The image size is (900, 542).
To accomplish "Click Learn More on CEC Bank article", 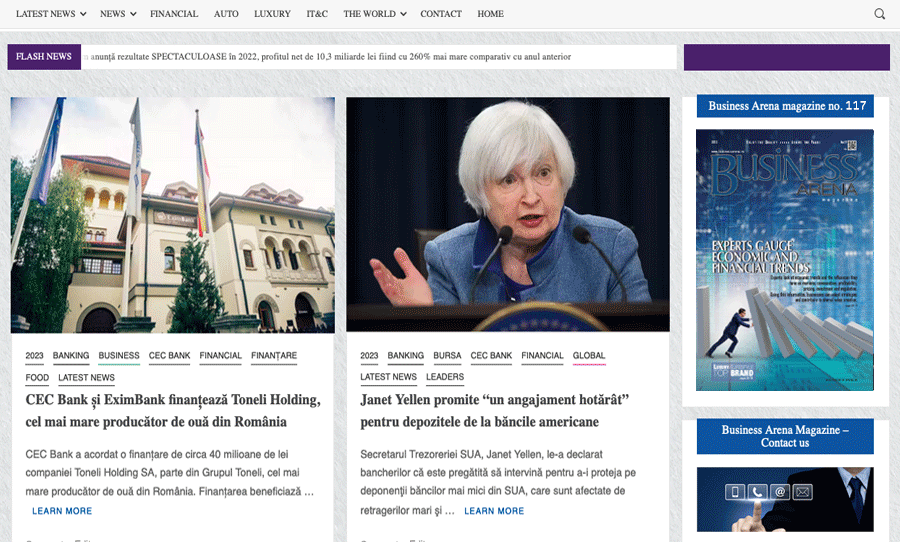I will pos(62,511).
